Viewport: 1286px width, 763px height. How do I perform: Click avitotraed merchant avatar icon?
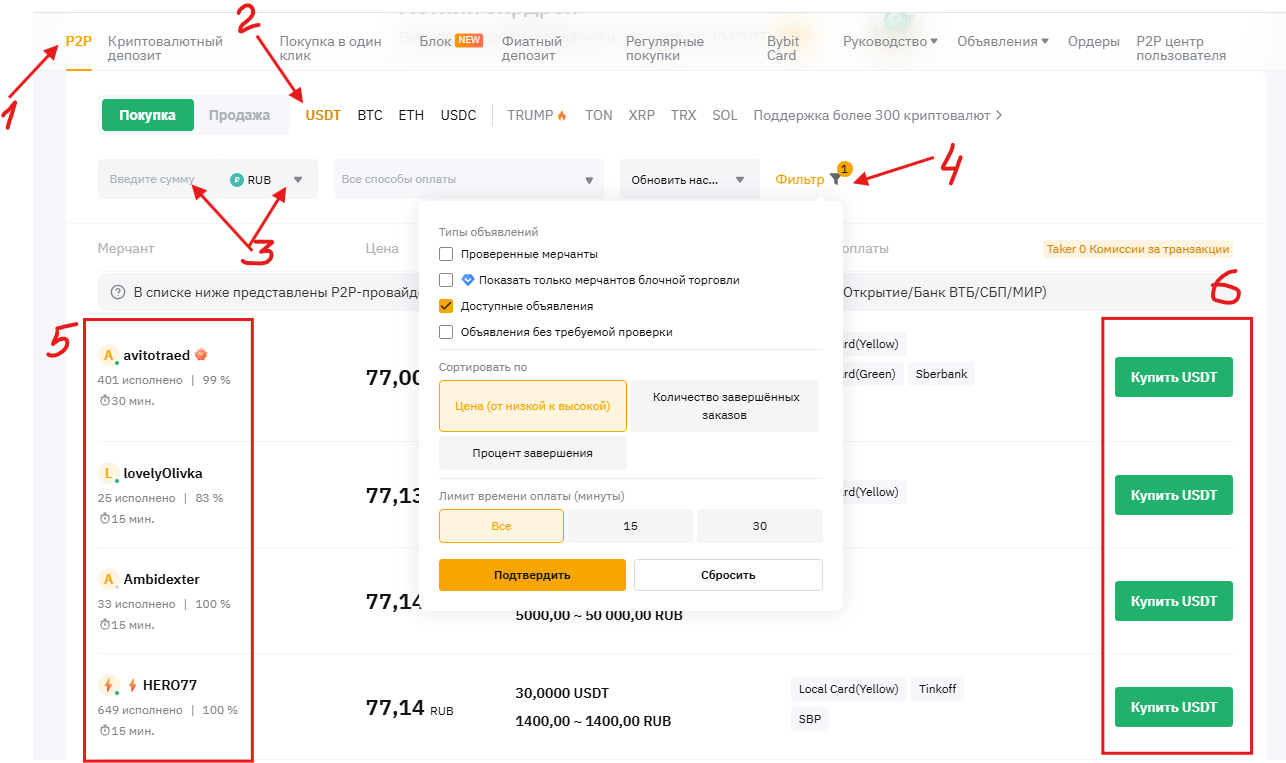(x=109, y=356)
